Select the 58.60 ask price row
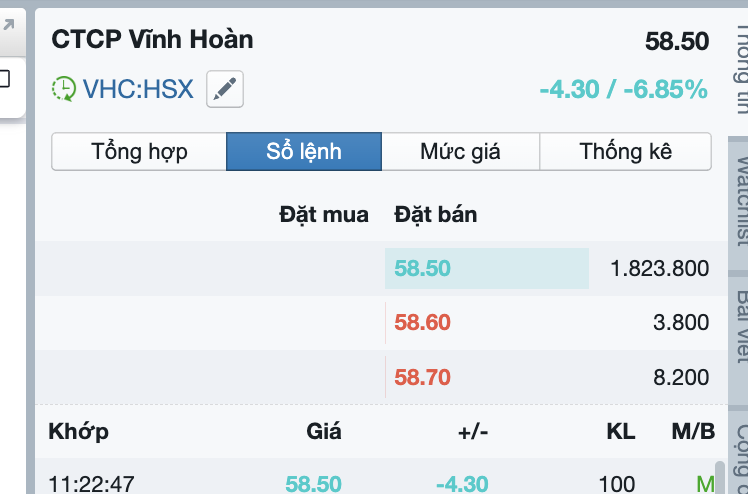 [x=423, y=323]
